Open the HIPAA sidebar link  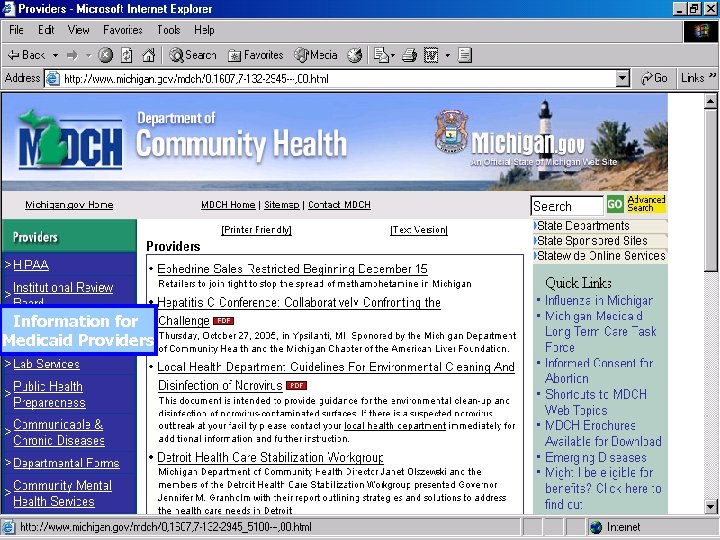click(31, 265)
